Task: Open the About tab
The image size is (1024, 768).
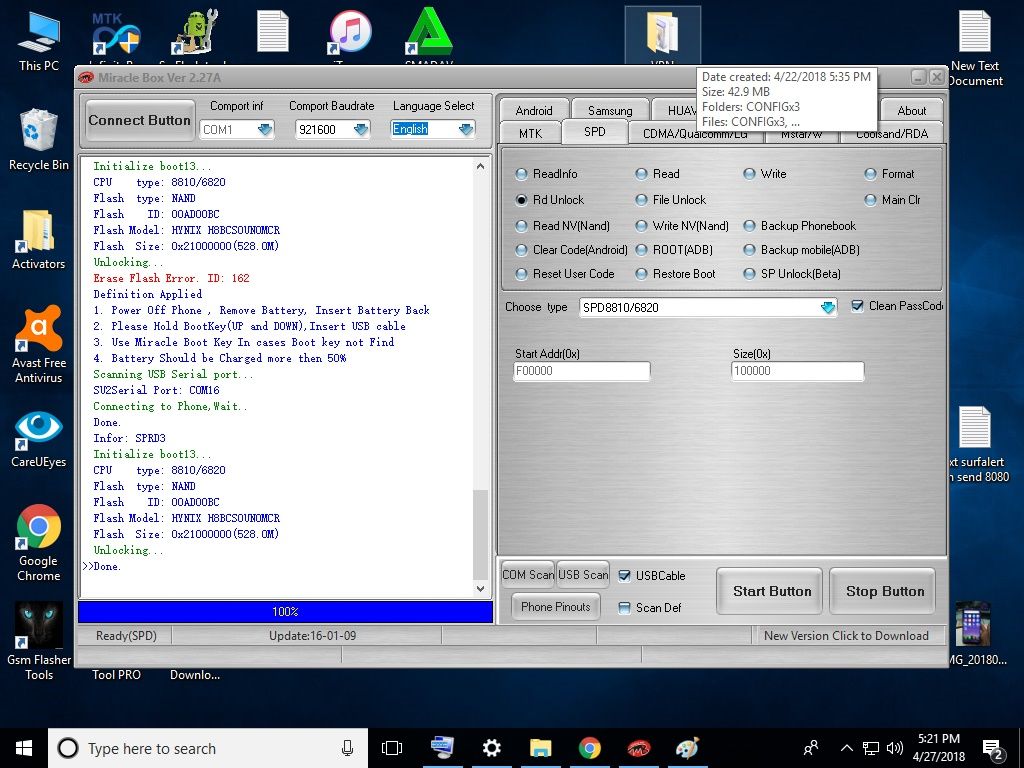Action: [x=912, y=110]
